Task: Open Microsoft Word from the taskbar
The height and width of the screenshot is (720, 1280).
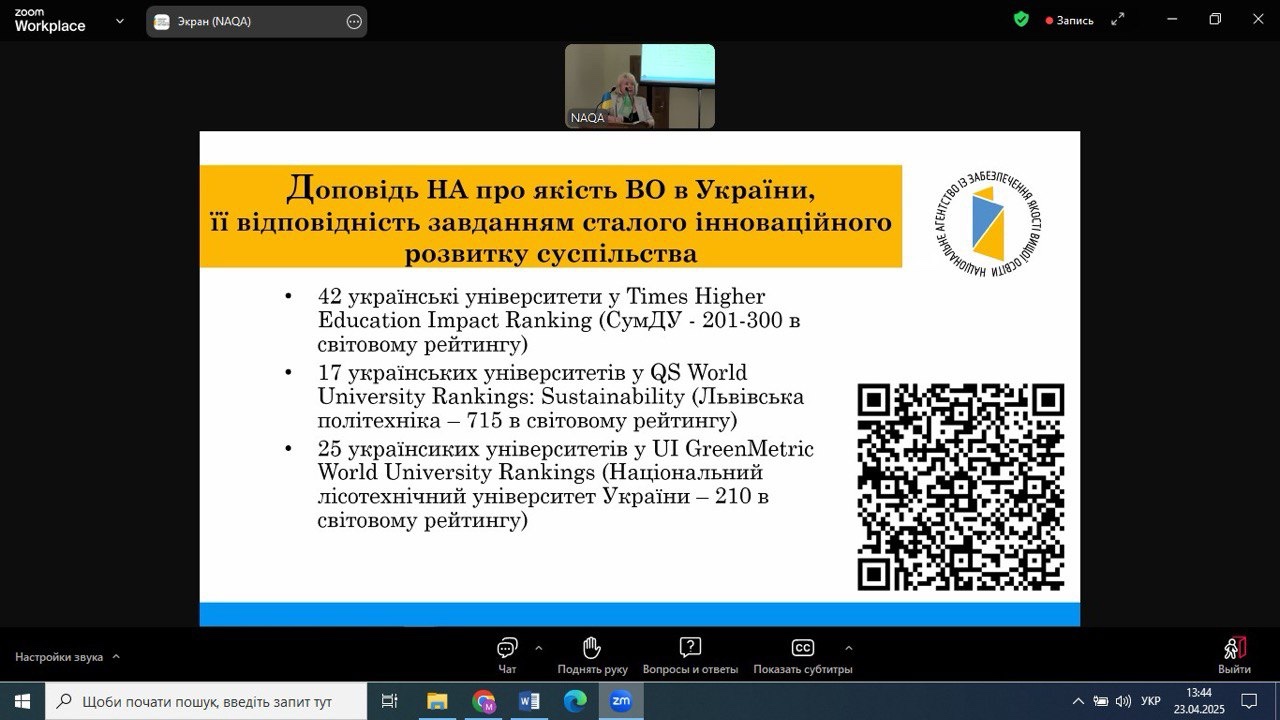Action: [x=529, y=701]
